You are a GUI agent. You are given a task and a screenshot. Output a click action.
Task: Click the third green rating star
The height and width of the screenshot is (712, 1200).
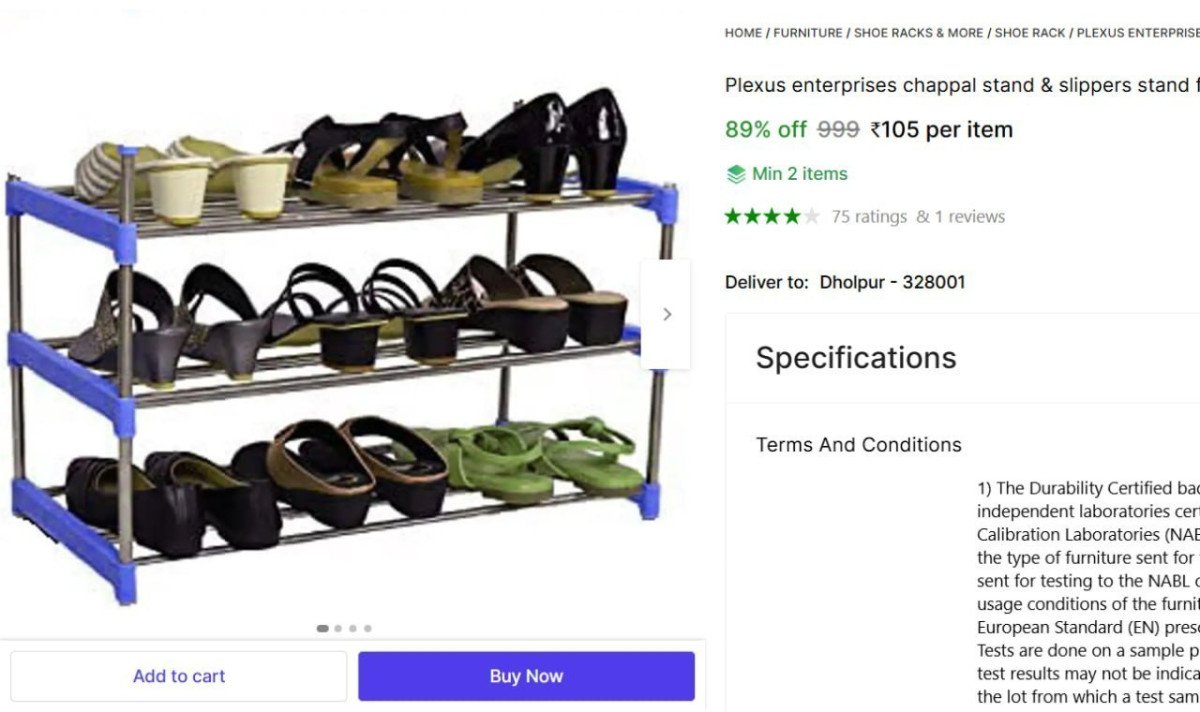click(x=772, y=216)
